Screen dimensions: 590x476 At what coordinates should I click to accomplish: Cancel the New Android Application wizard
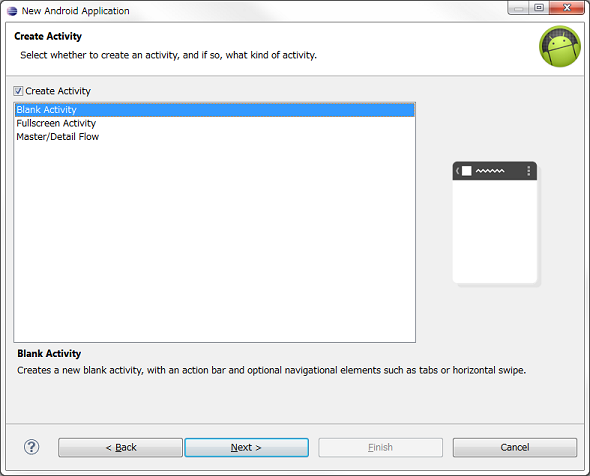pyautogui.click(x=515, y=447)
